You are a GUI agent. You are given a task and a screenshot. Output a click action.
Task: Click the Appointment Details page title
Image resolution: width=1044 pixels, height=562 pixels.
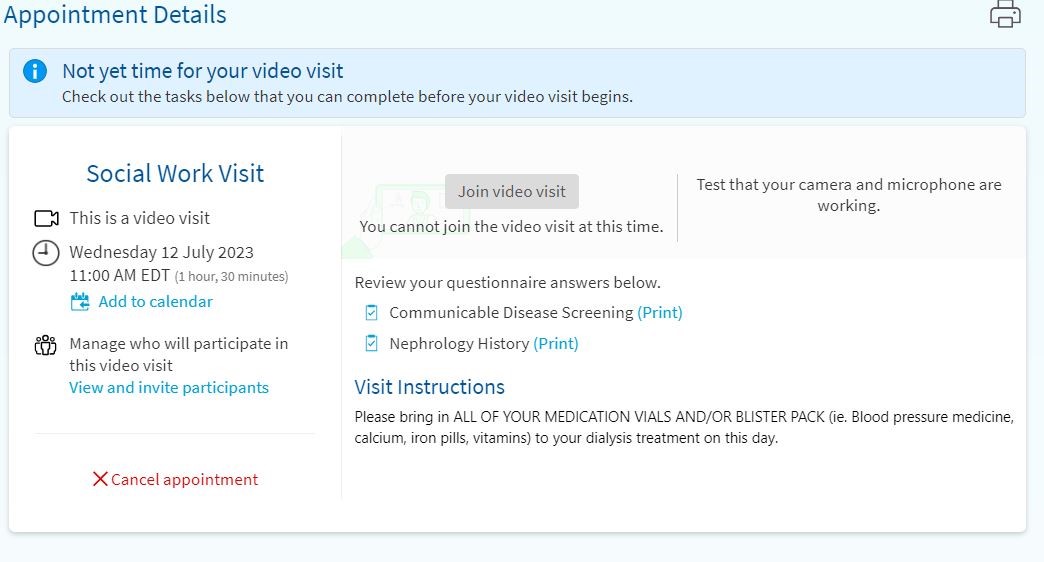(x=115, y=15)
